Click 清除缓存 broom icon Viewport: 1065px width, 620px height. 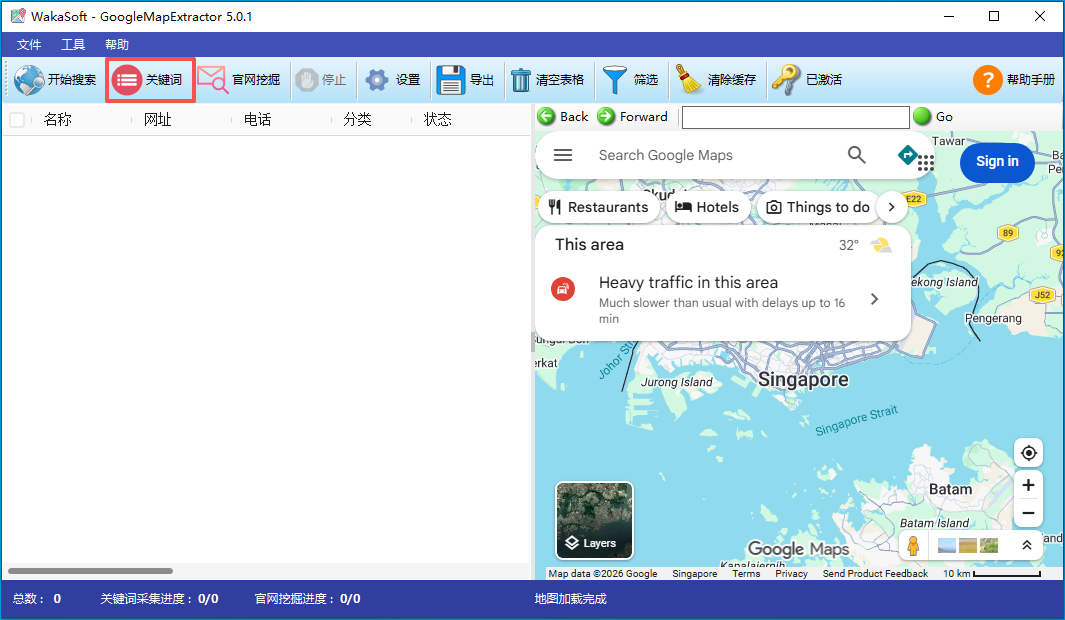pos(689,79)
